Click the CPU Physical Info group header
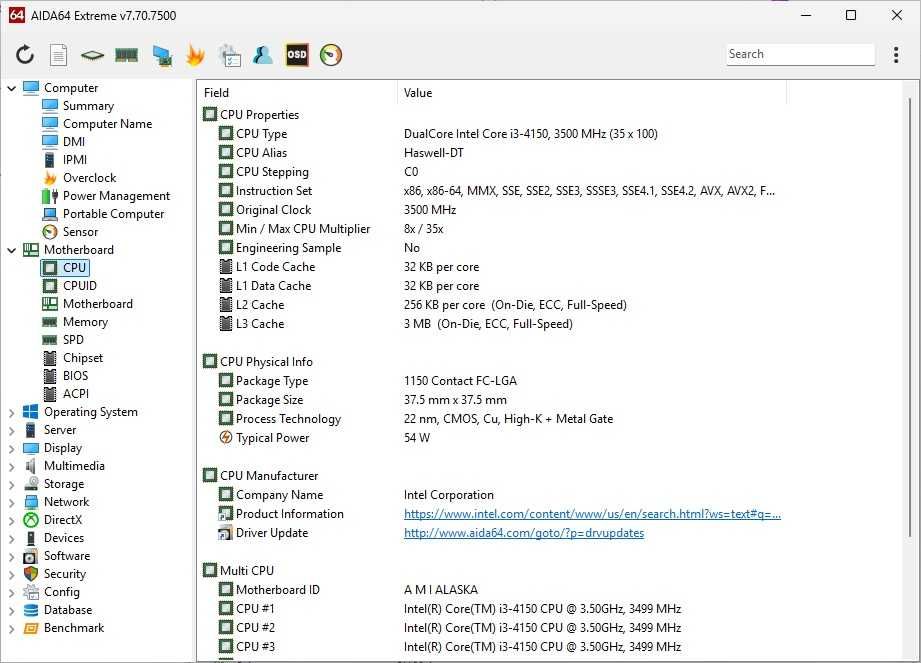 point(258,362)
